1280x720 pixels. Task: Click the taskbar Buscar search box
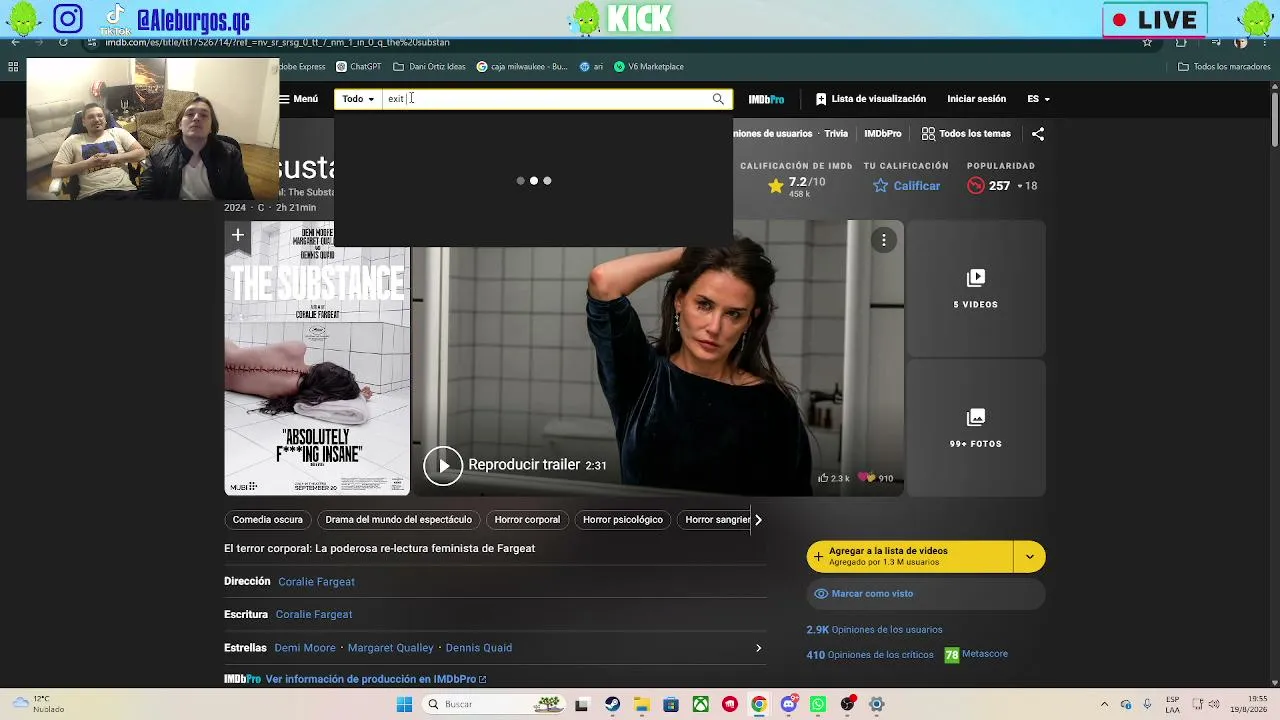493,705
